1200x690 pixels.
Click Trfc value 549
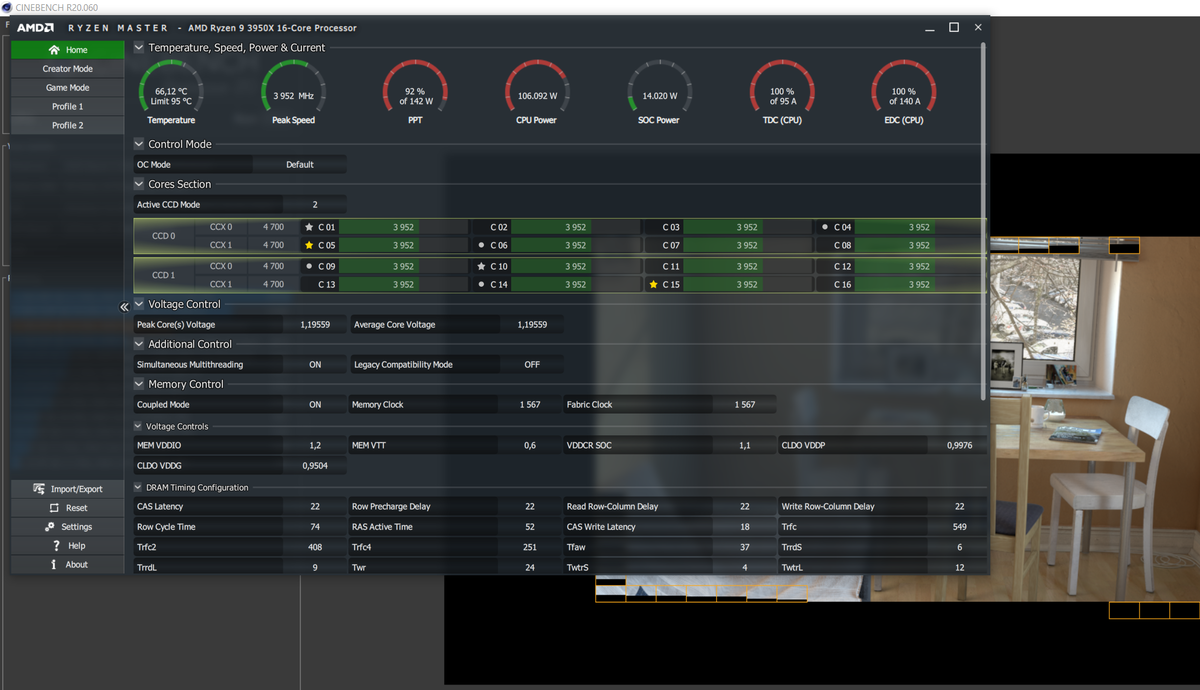(959, 527)
